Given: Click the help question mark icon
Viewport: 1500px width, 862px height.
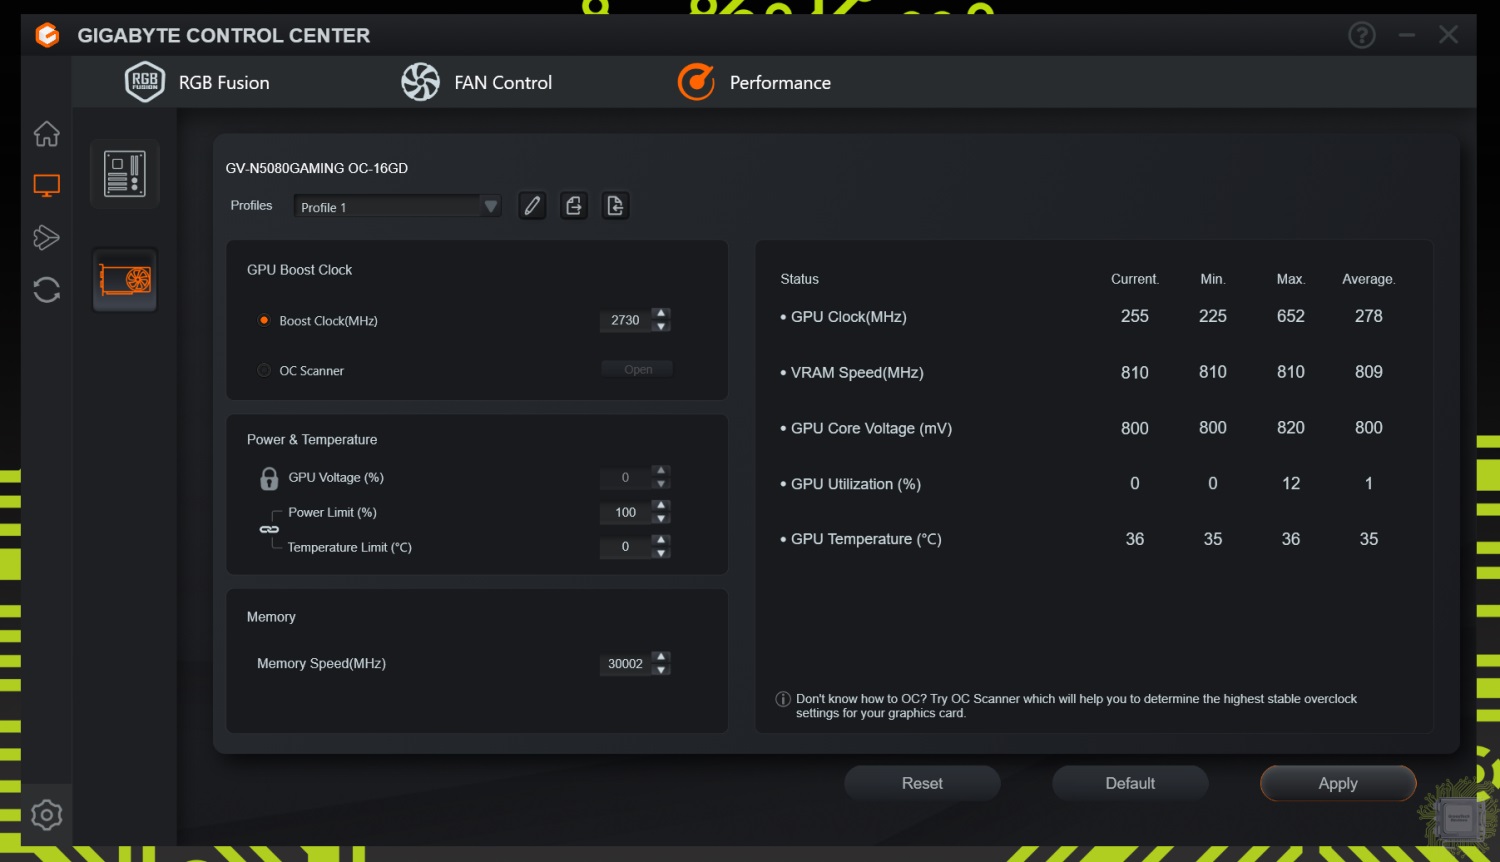Looking at the screenshot, I should tap(1361, 36).
